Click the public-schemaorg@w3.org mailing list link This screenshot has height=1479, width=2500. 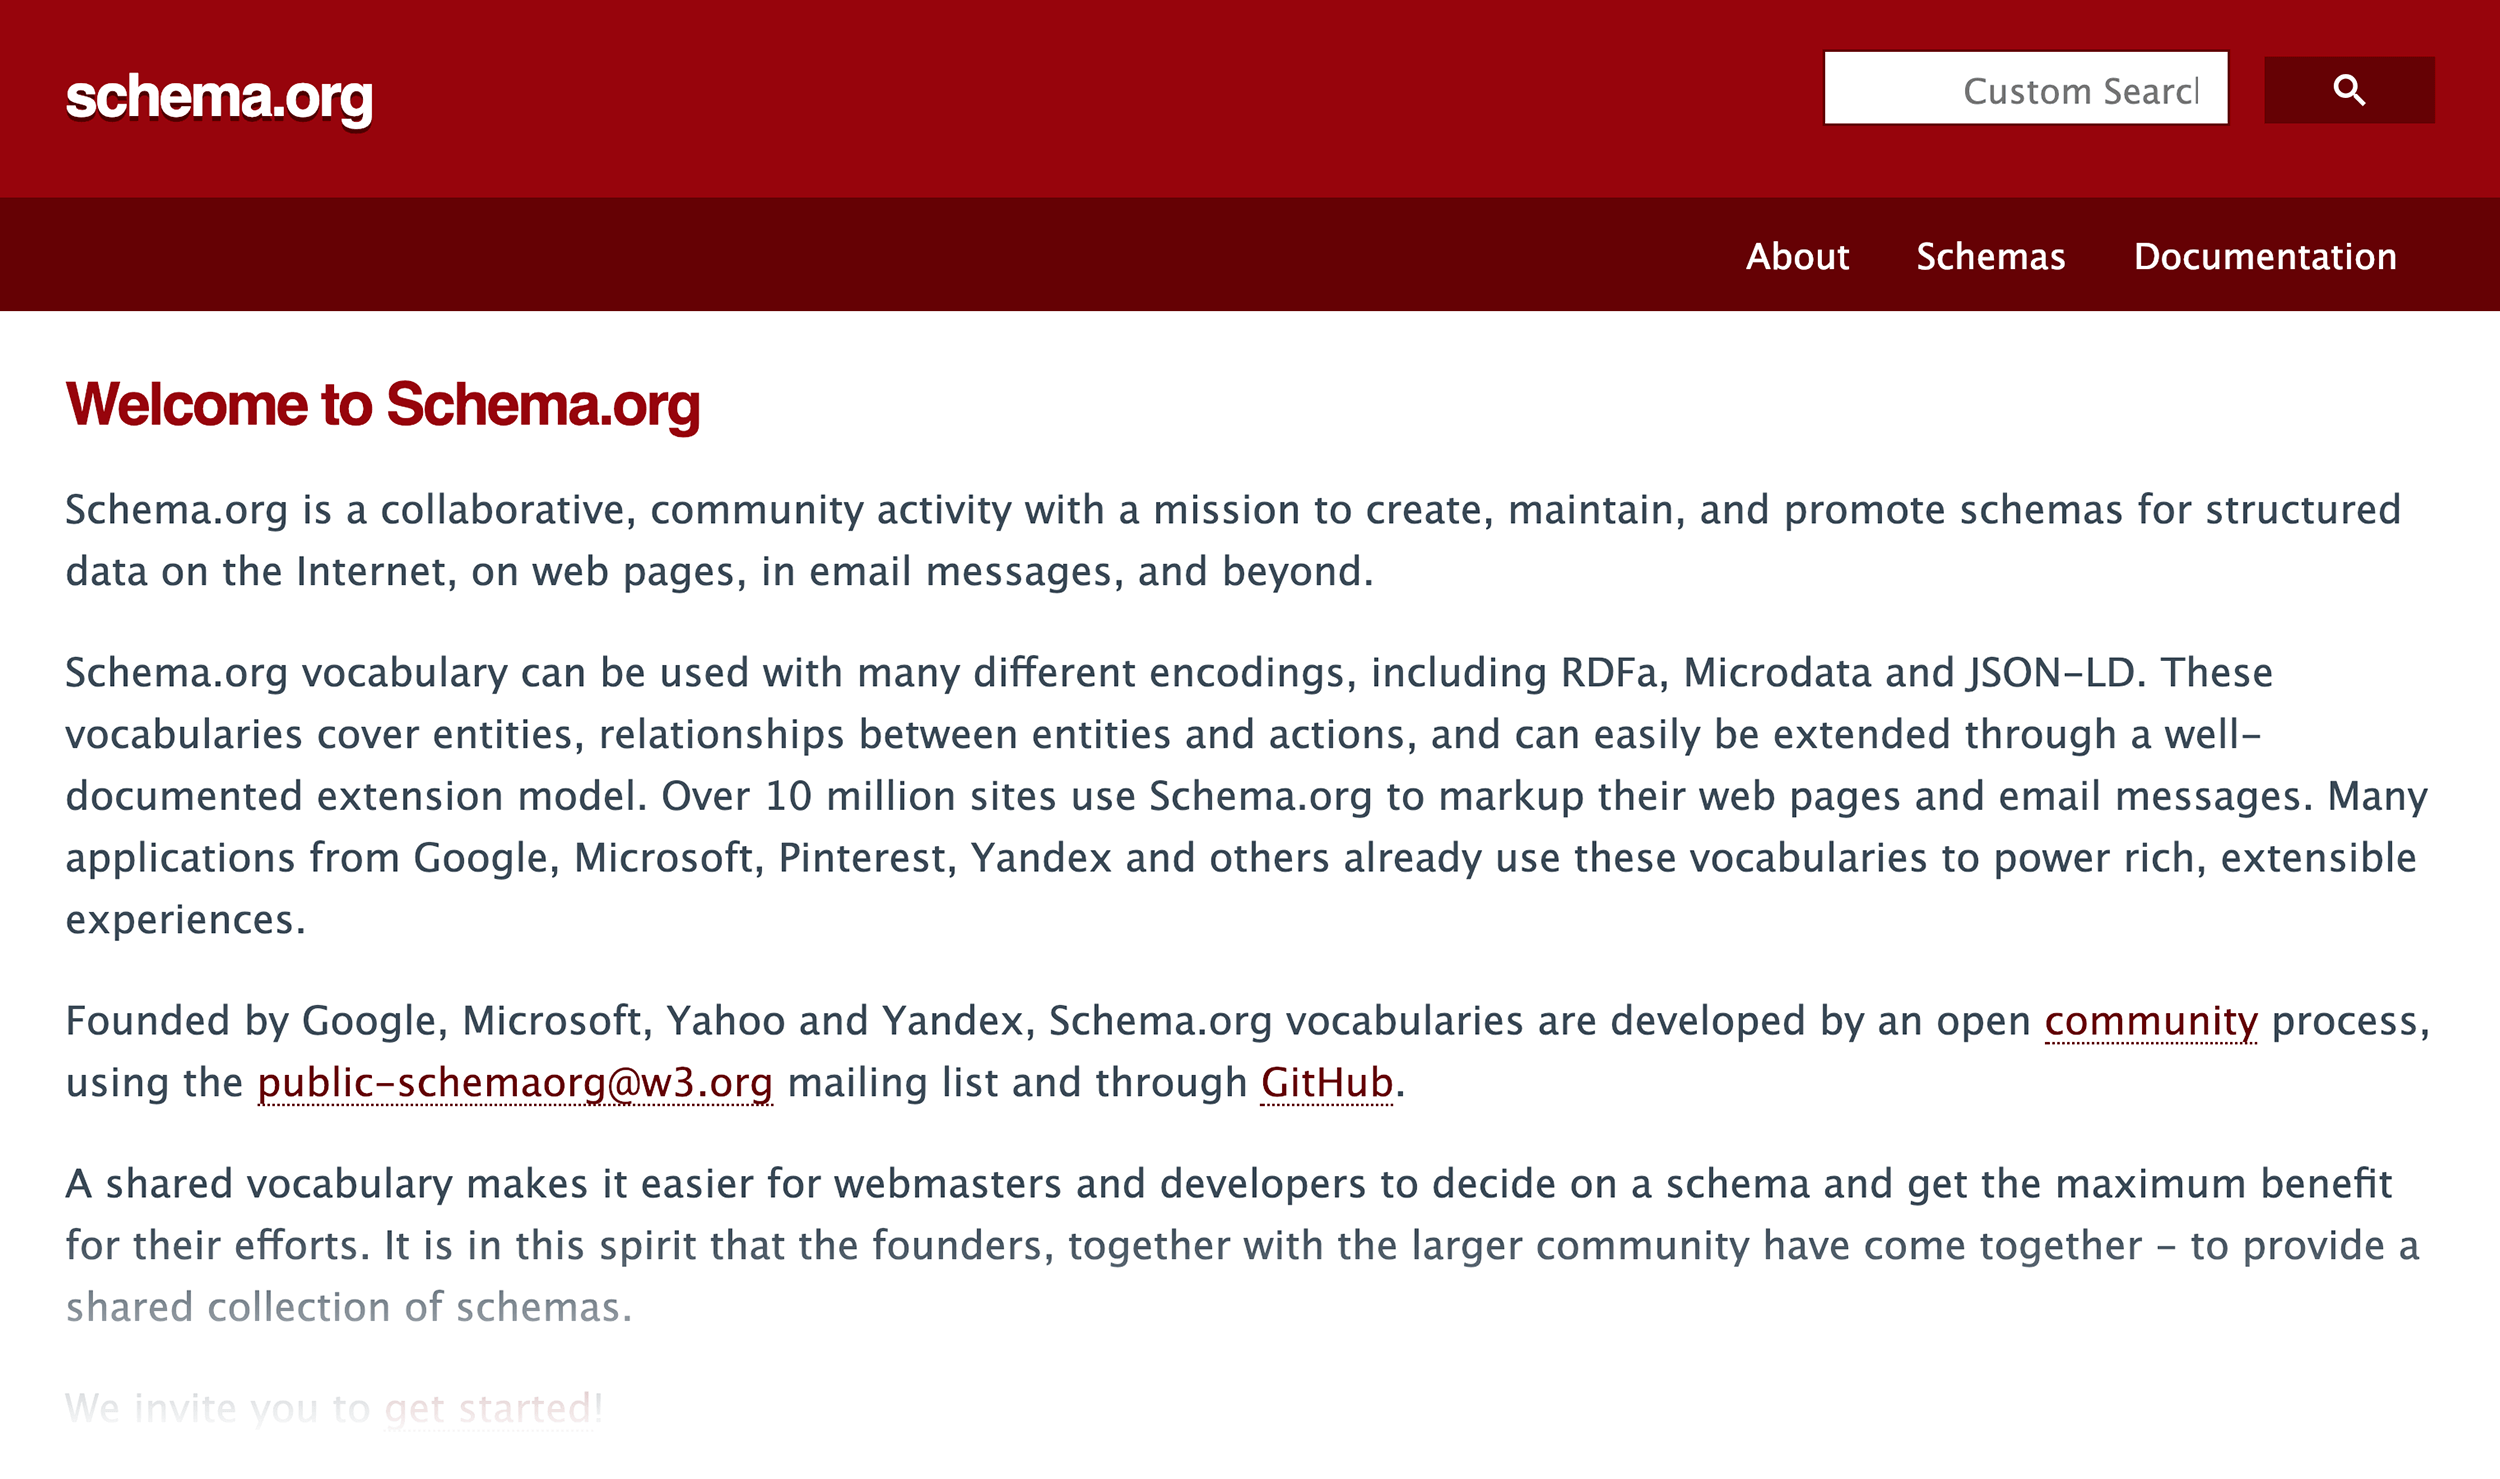click(x=515, y=1083)
